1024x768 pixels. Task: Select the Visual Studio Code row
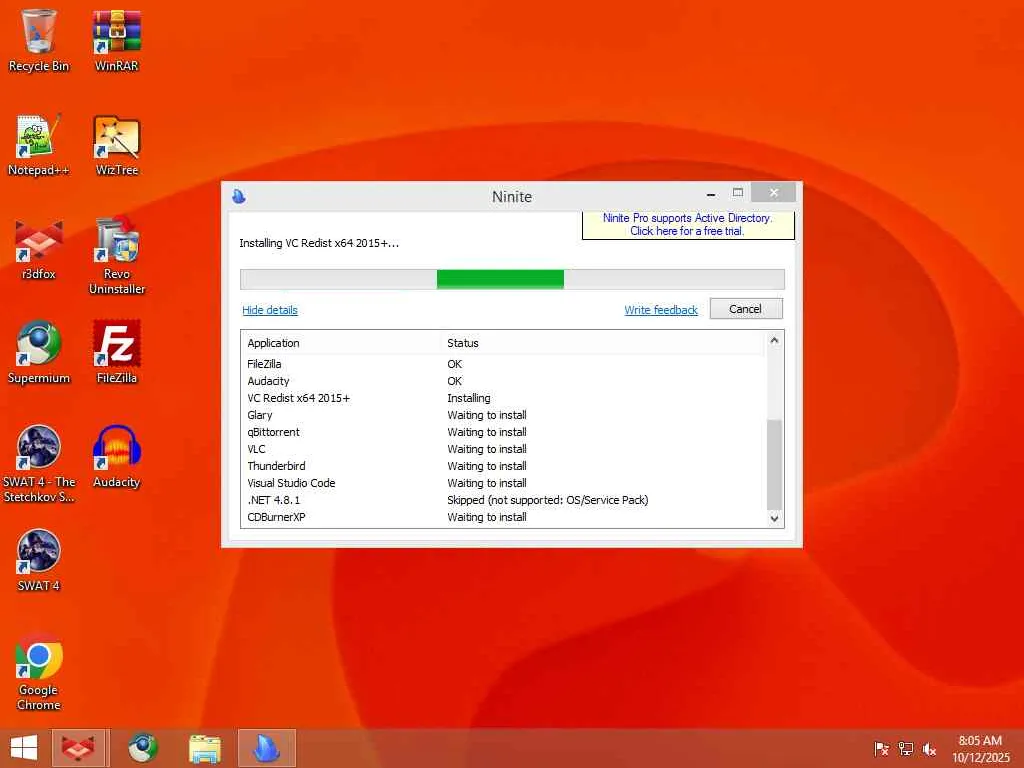(503, 483)
